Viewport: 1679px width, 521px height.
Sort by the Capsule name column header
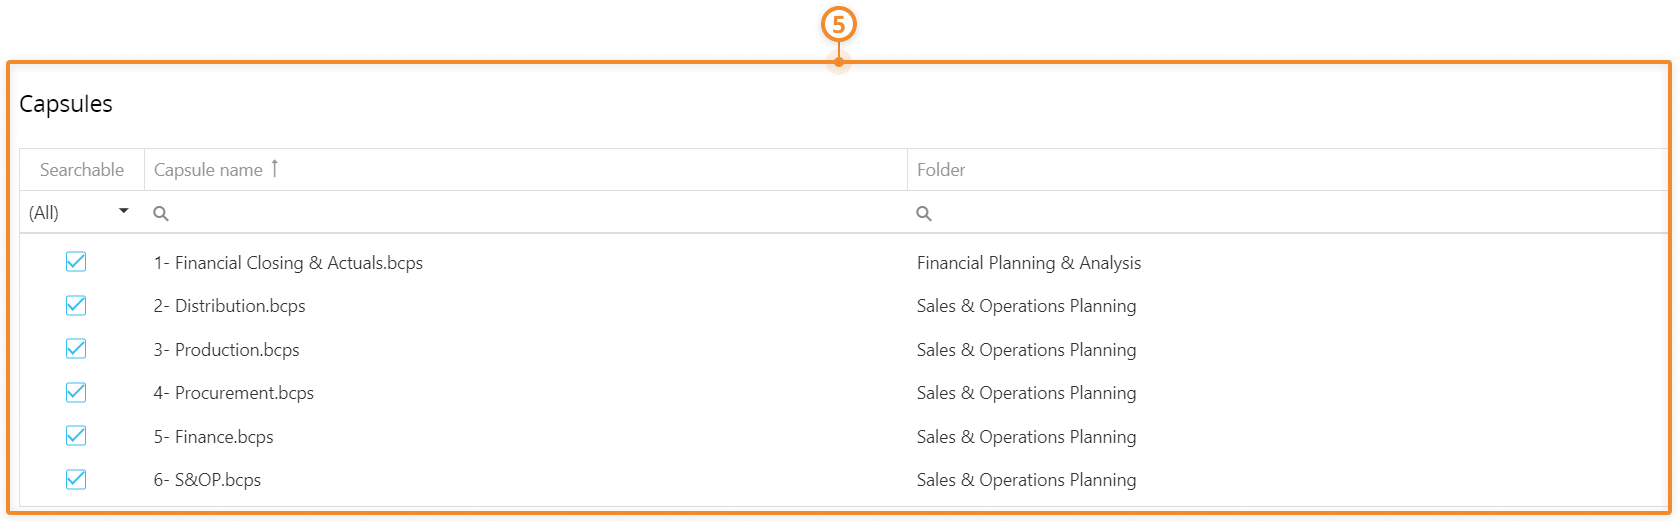[208, 170]
